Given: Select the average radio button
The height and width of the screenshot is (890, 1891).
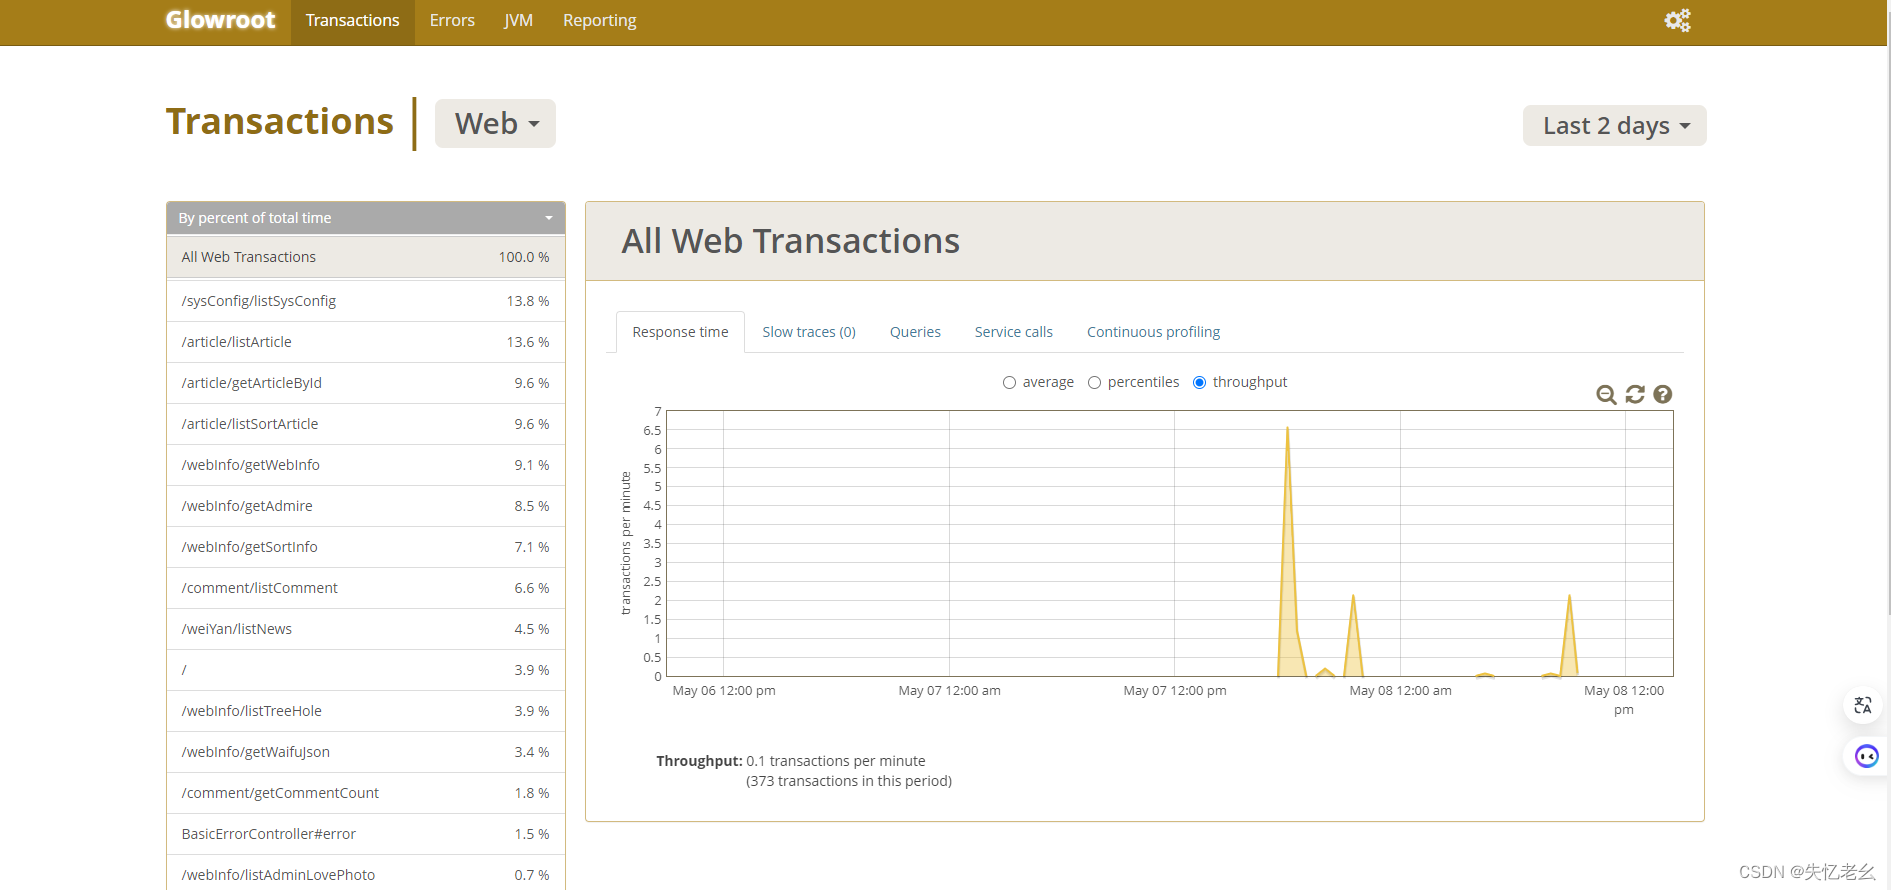Looking at the screenshot, I should click(1009, 383).
